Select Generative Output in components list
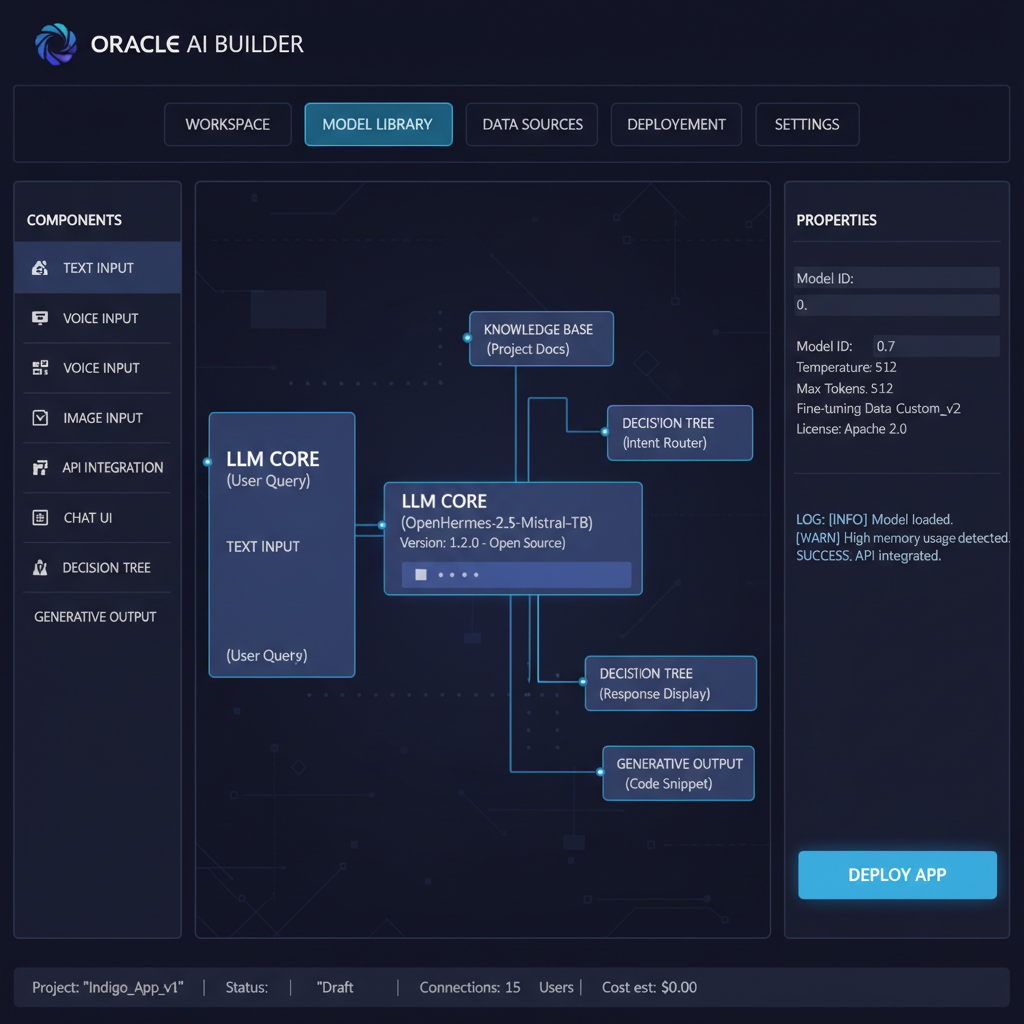1024x1024 pixels. (x=95, y=617)
